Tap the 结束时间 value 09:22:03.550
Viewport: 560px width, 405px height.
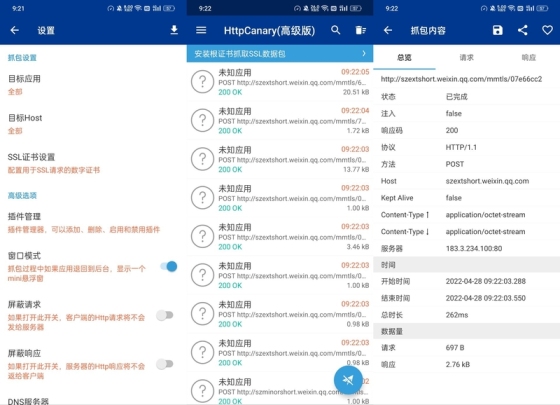[x=485, y=298]
